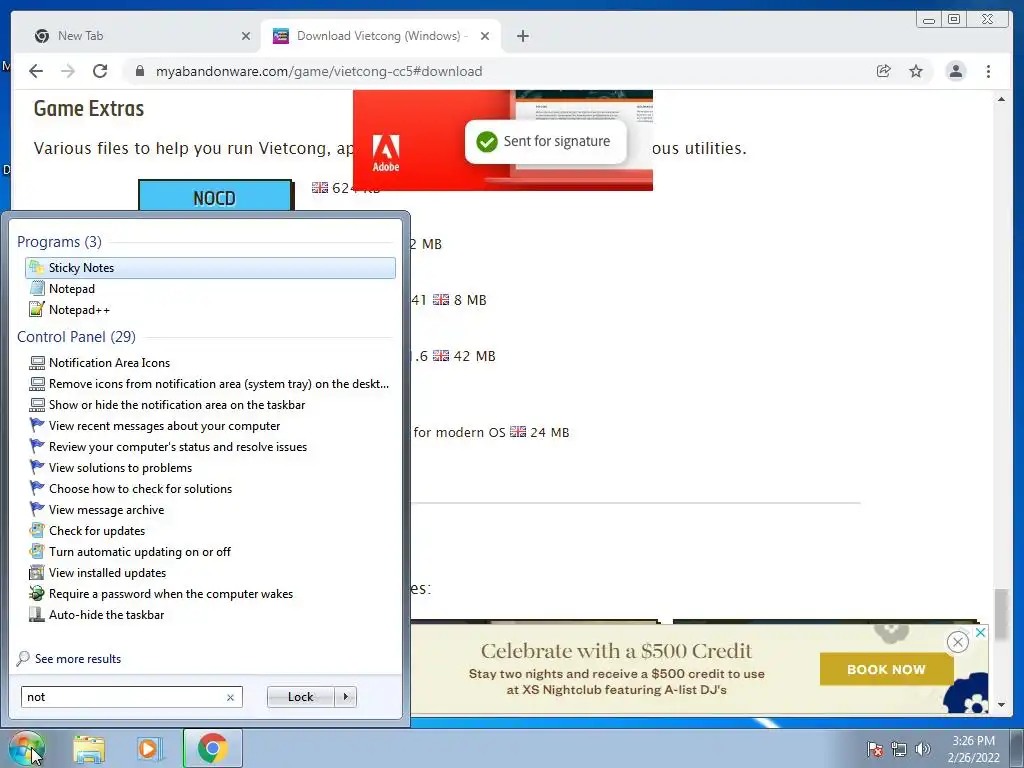
Task: Click the Chrome taskbar icon
Action: [x=213, y=748]
